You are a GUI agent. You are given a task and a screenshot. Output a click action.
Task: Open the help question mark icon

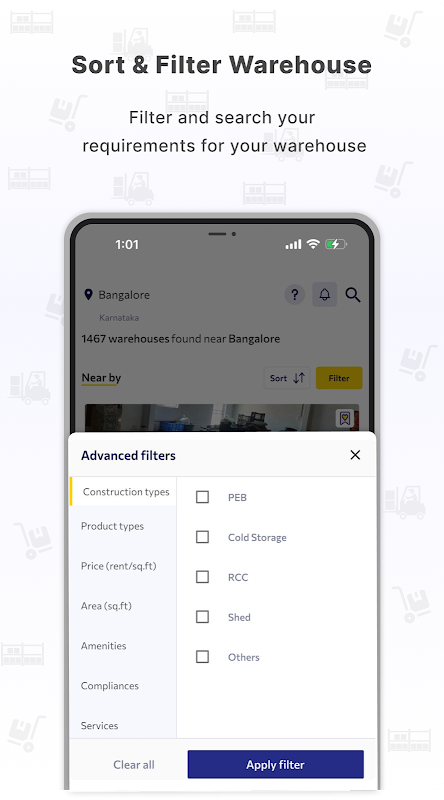(294, 294)
